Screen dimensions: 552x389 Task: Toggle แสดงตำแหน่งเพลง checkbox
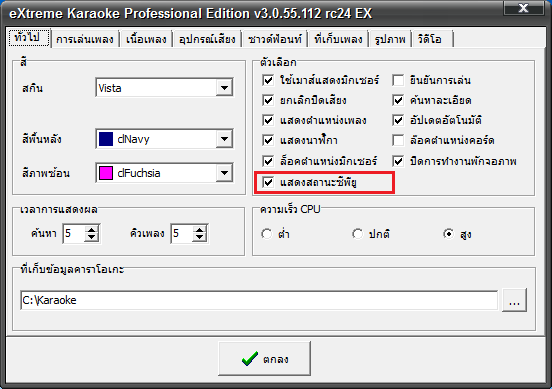[268, 120]
